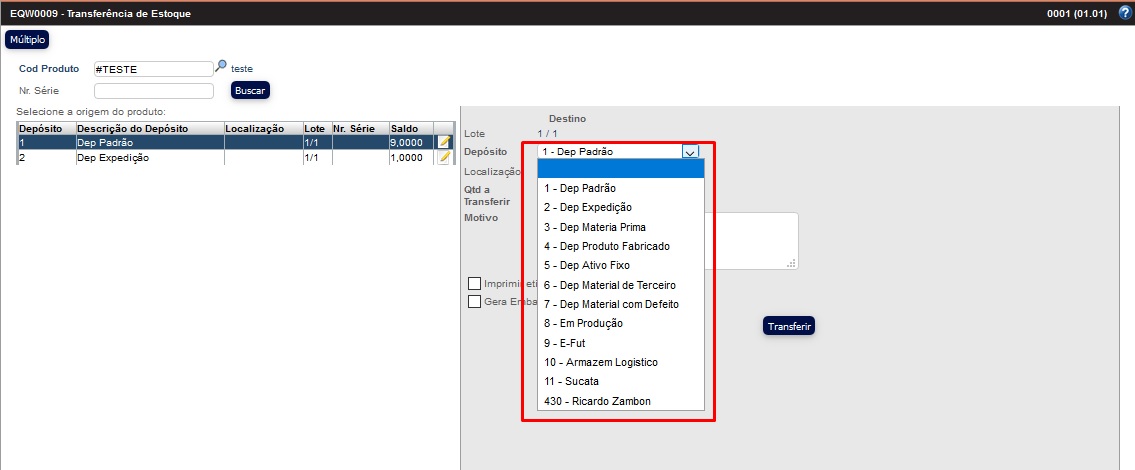Select the Dep Expedição row in table
The image size is (1135, 470).
tap(150, 158)
